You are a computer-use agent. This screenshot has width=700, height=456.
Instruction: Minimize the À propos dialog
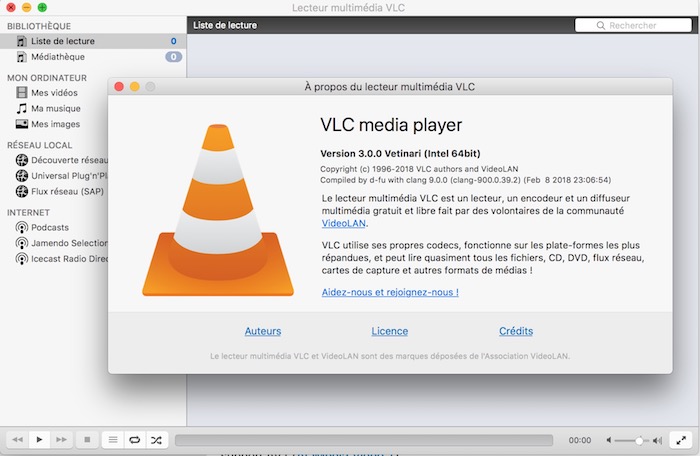(135, 87)
